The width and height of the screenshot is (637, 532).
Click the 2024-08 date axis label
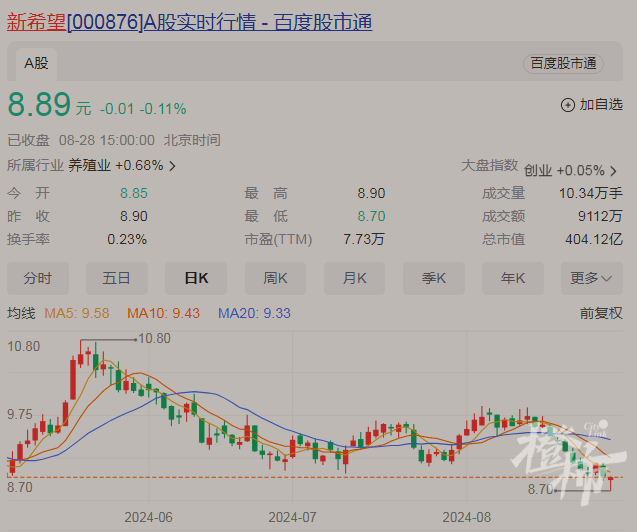click(x=466, y=518)
